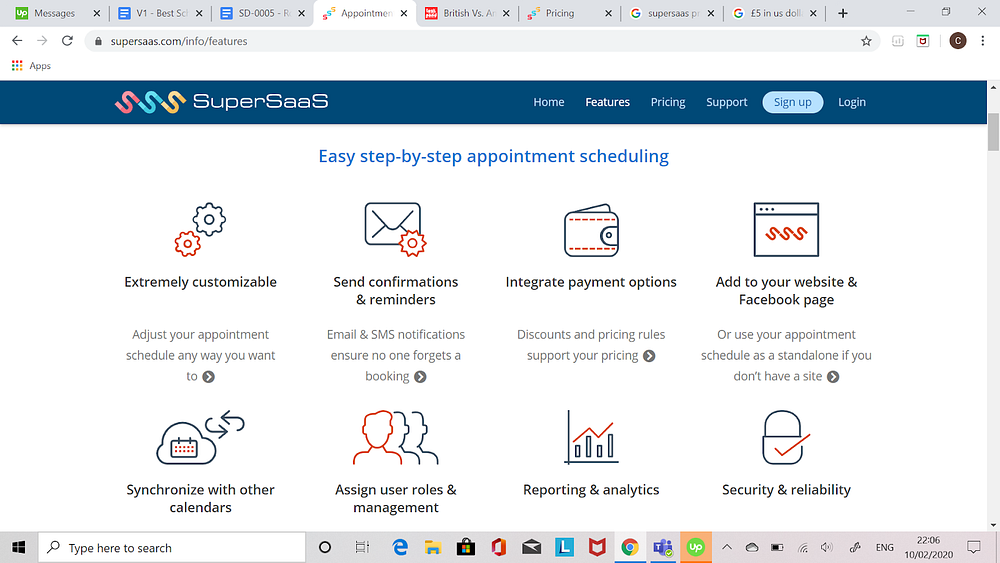The height and width of the screenshot is (563, 1000).
Task: Open 'Send confirmations & reminders' heading
Action: tap(395, 291)
